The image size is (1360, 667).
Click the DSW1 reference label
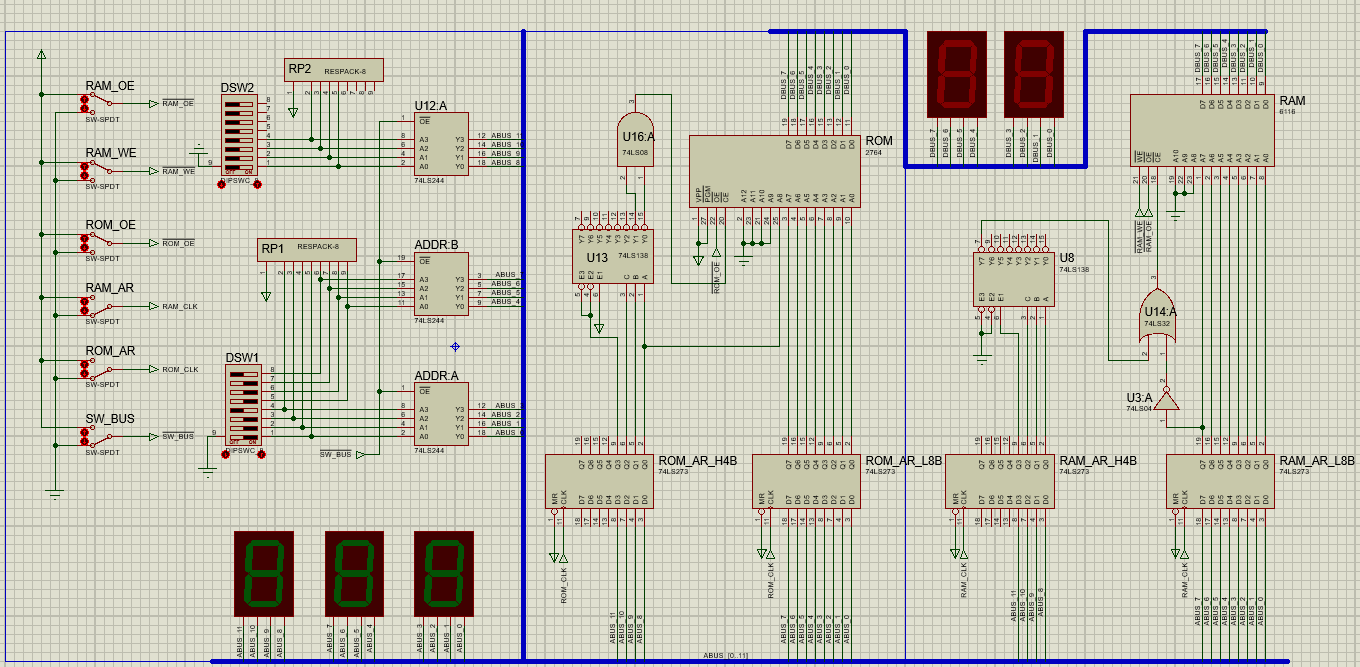click(242, 357)
